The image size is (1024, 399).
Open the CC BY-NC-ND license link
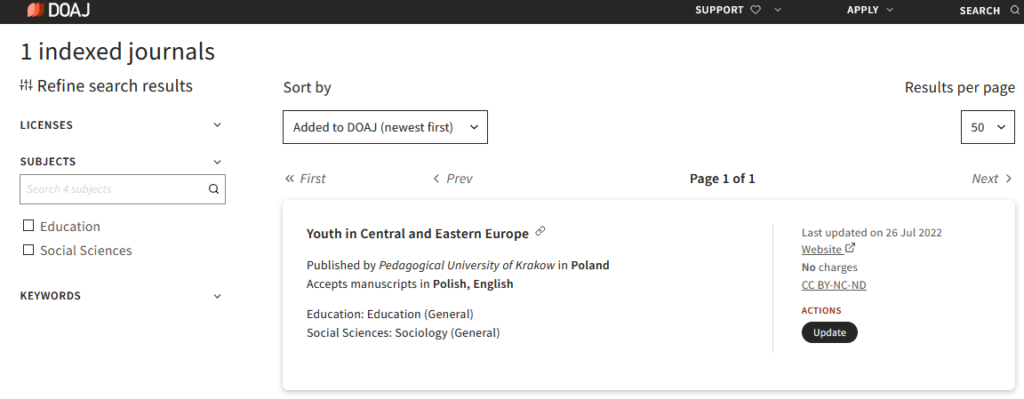tap(834, 285)
